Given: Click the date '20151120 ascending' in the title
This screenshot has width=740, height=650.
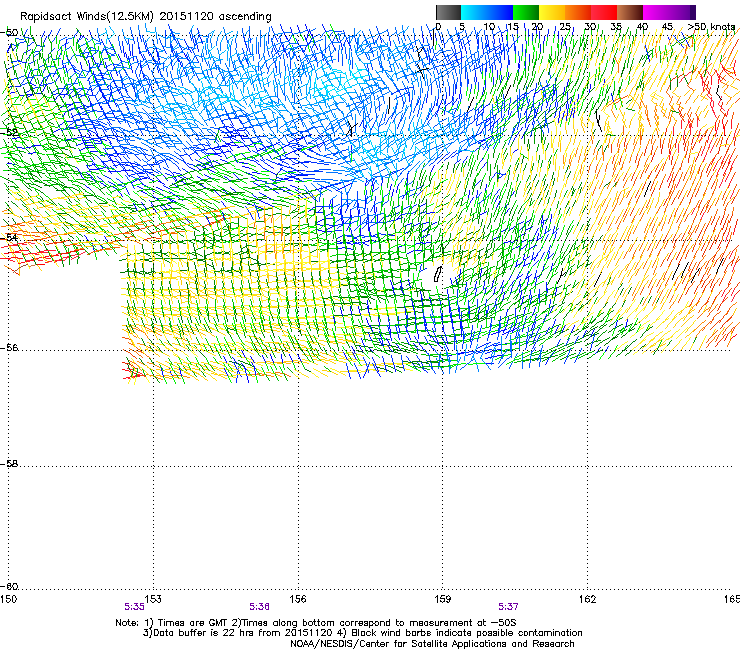Looking at the screenshot, I should pos(215,17).
